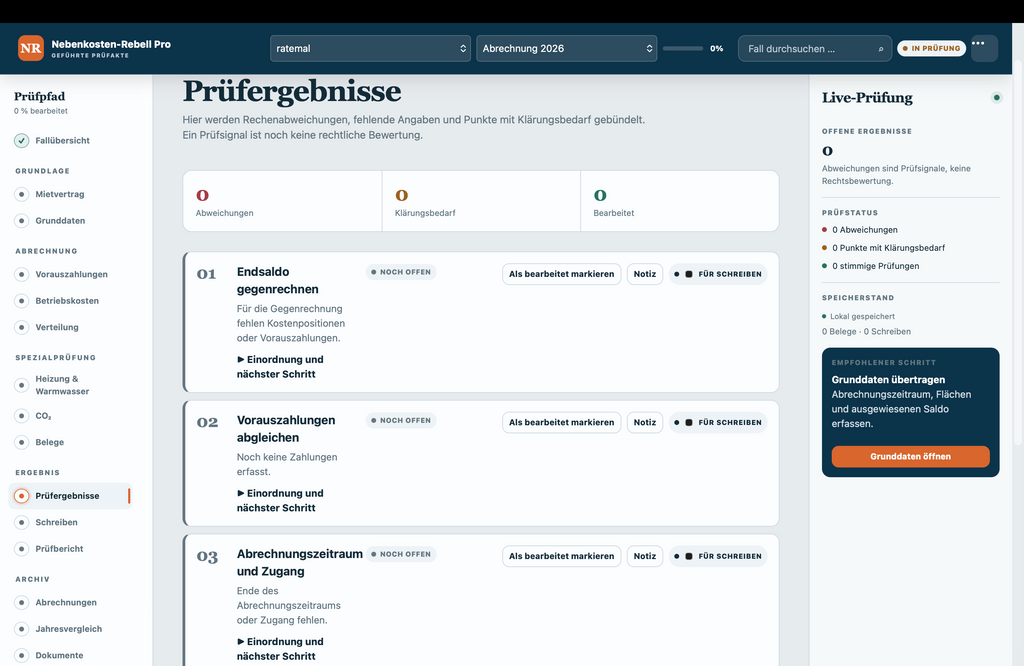Screen dimensions: 1024x666
Task: Click the Klärungsbedarf counter card
Action: pyautogui.click(x=481, y=201)
